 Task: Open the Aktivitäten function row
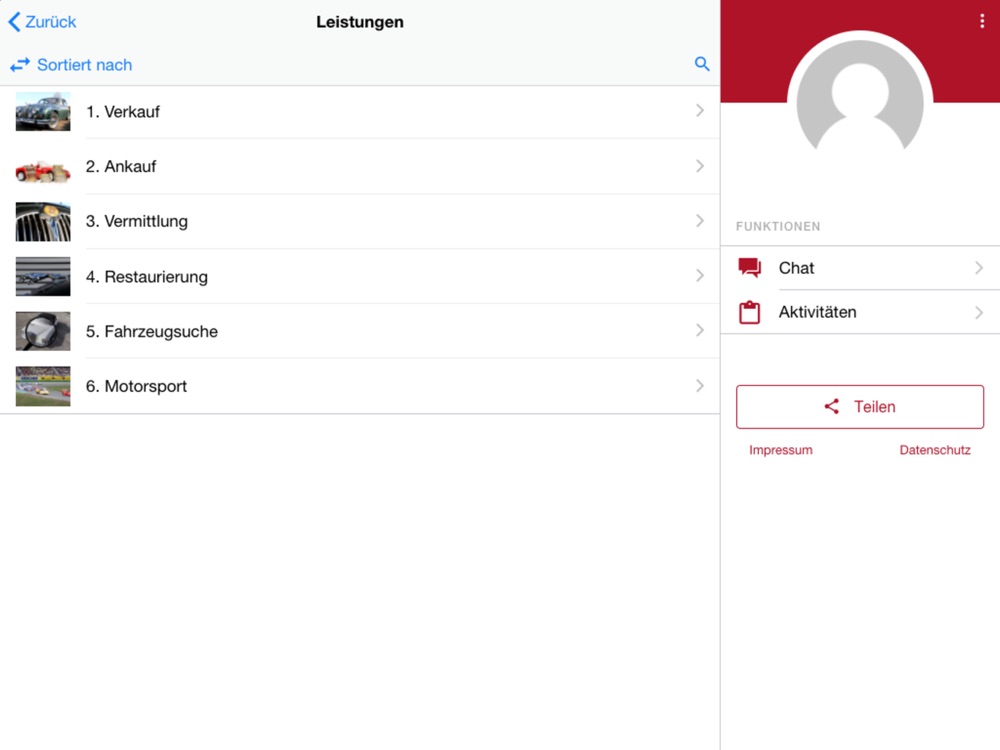coord(860,312)
